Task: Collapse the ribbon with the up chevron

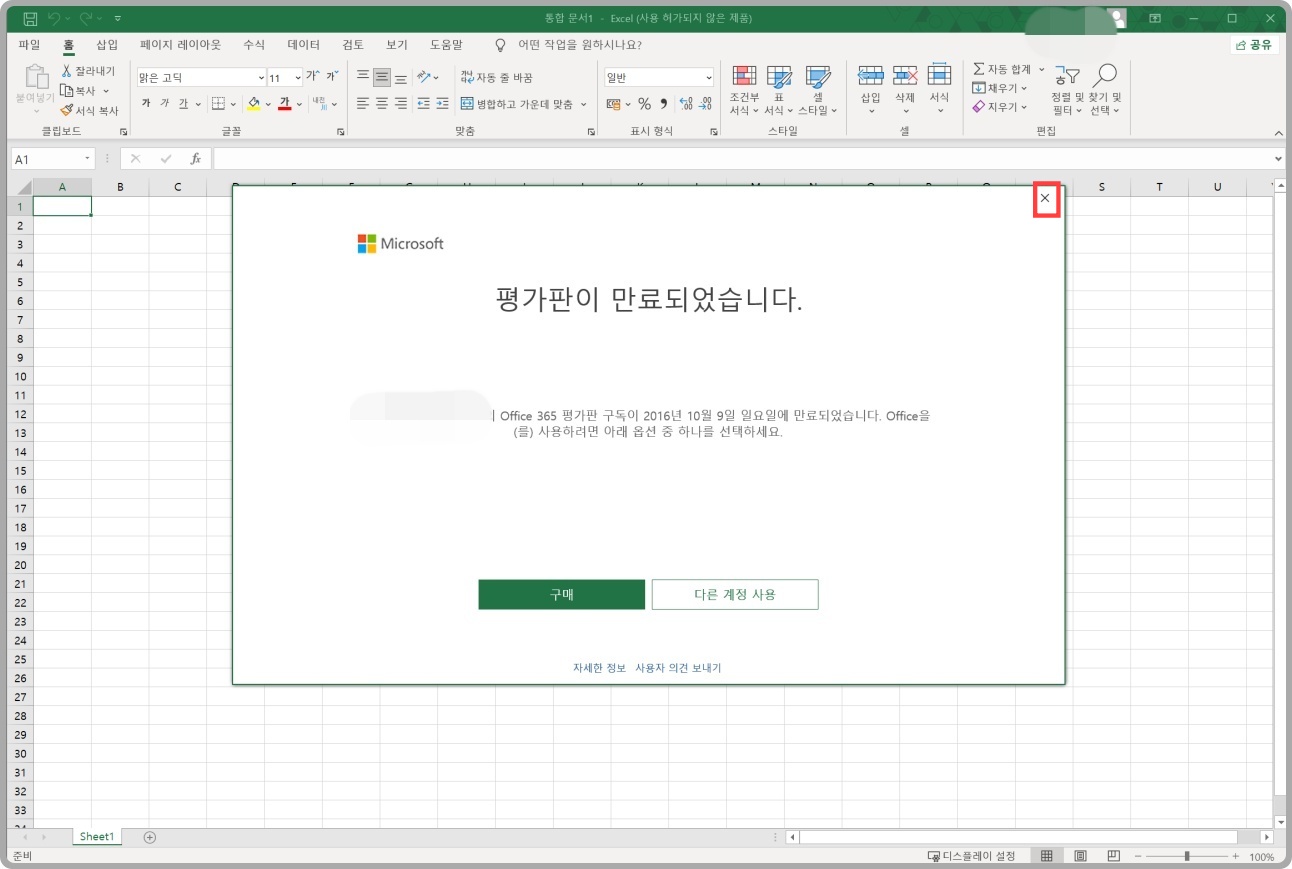Action: coord(1277,131)
